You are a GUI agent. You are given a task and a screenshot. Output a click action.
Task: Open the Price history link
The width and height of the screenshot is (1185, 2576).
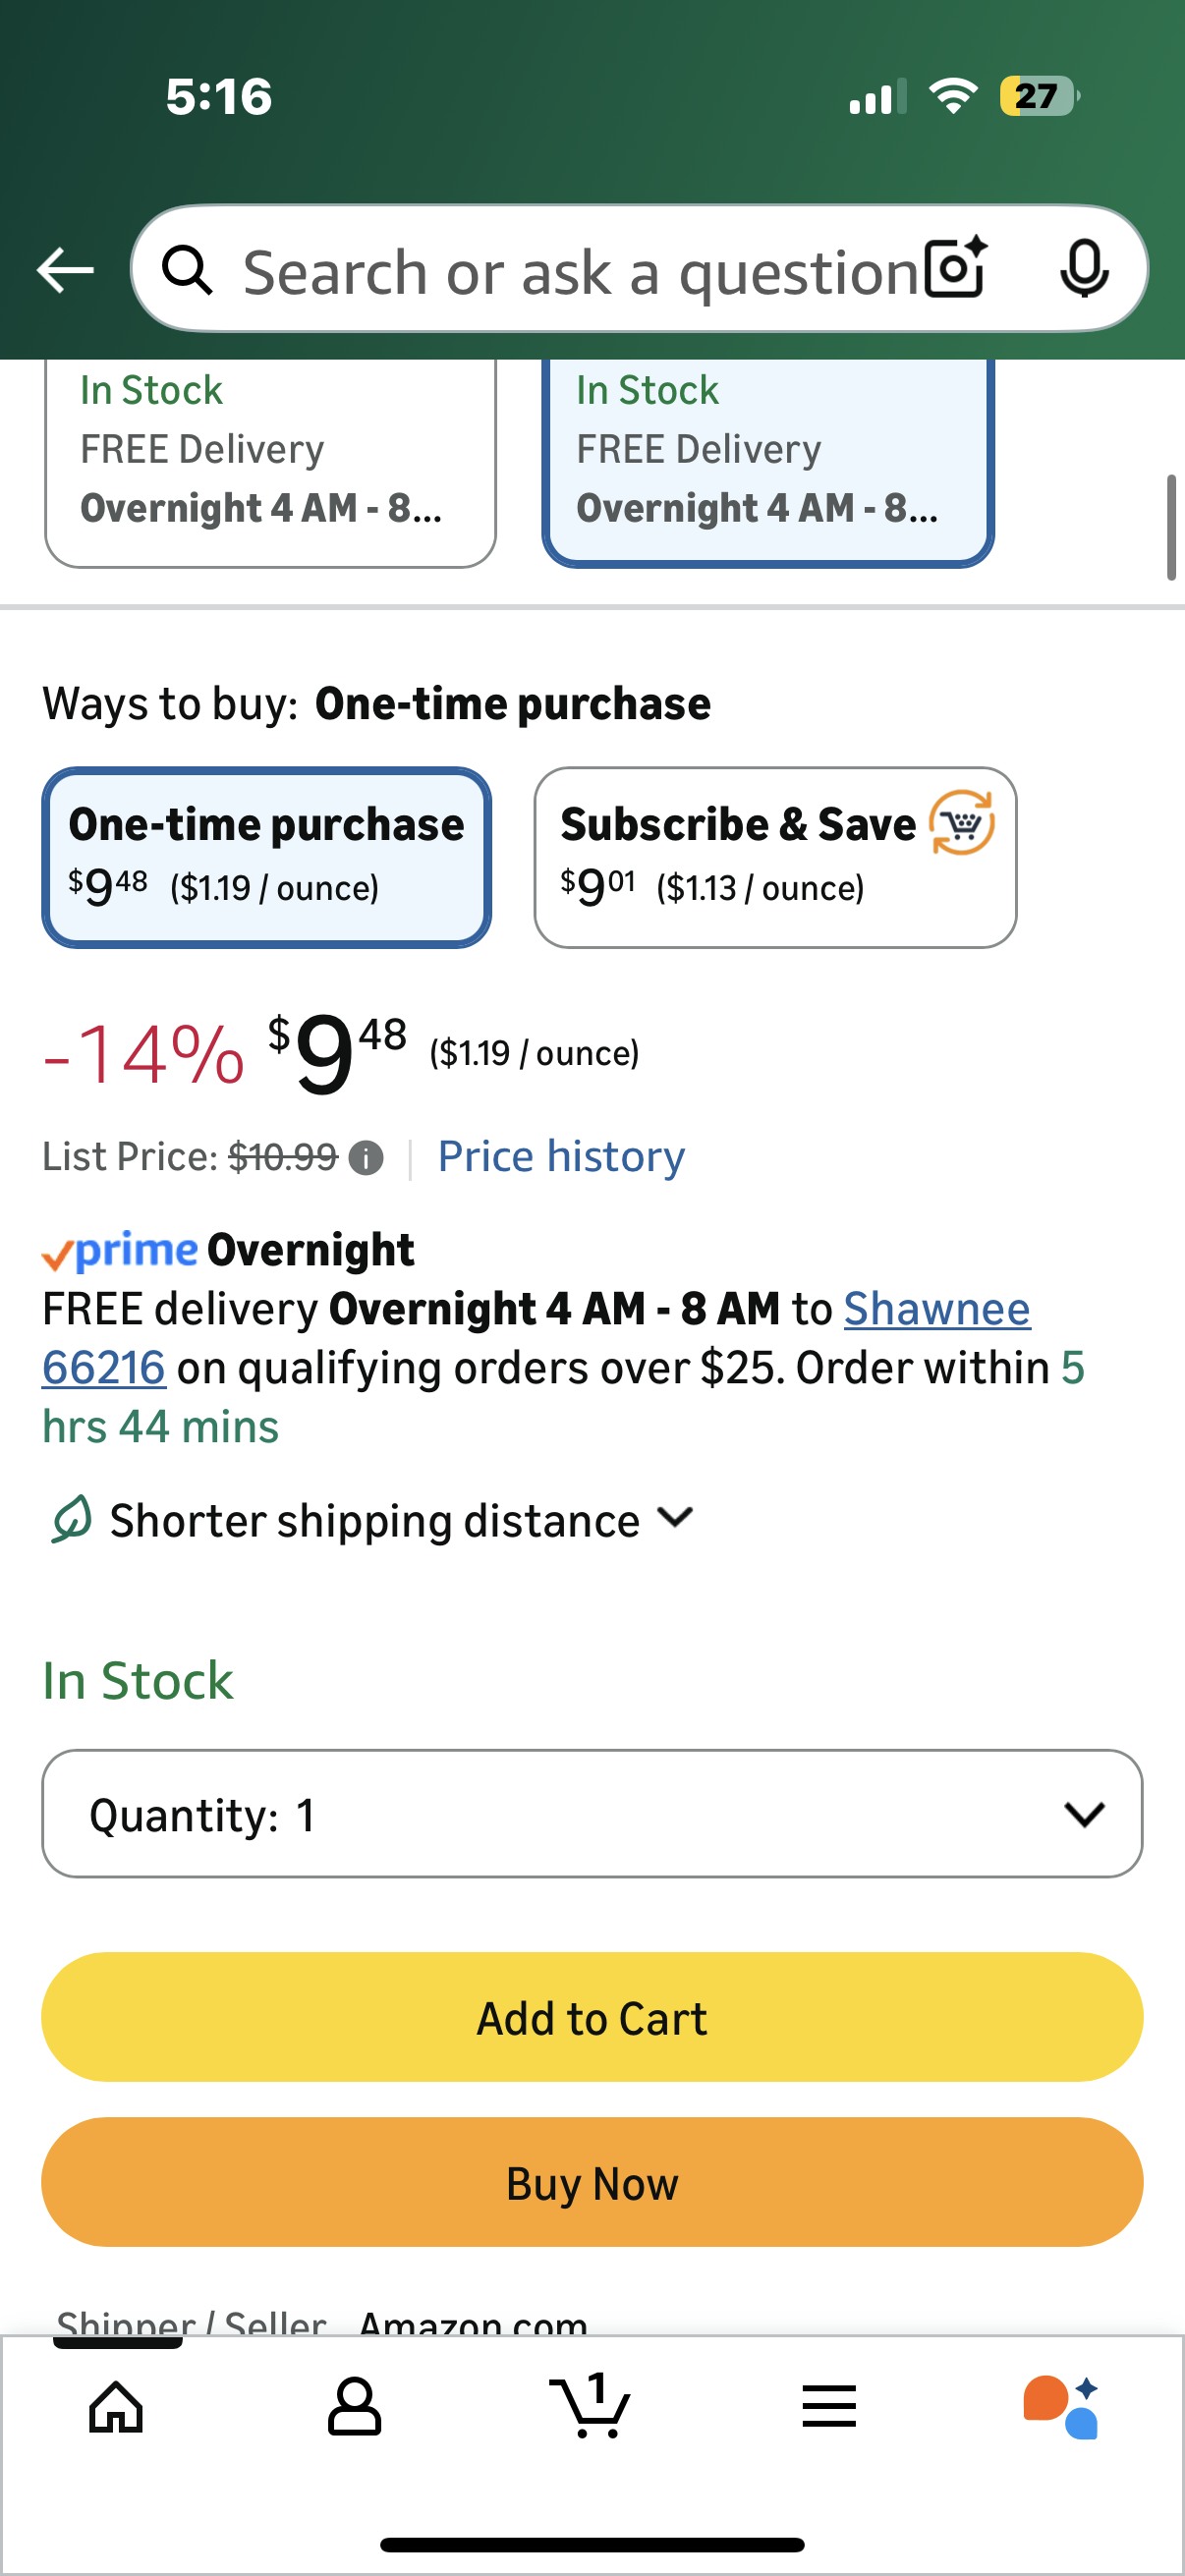(x=561, y=1156)
